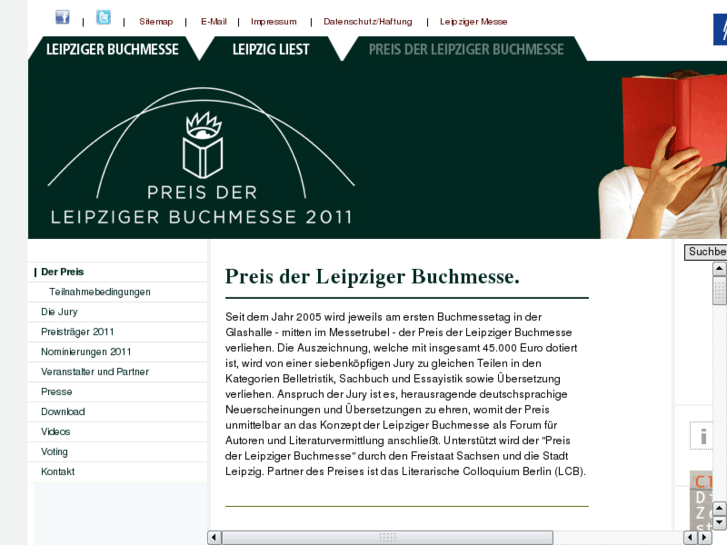Open the Sitemap link
This screenshot has height=545, width=727.
coord(156,22)
